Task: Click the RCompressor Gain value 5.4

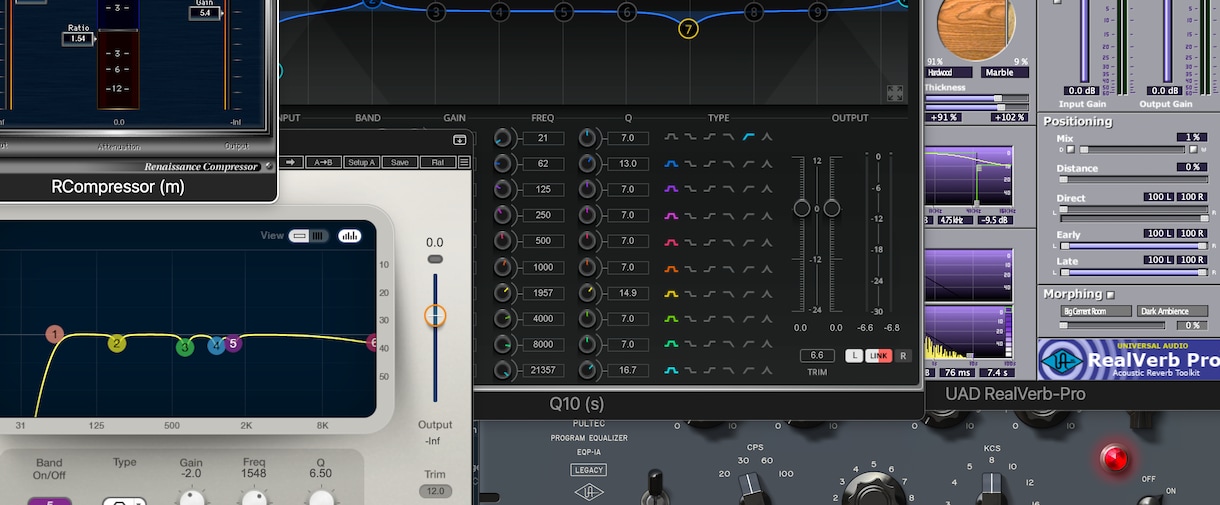Action: 205,13
